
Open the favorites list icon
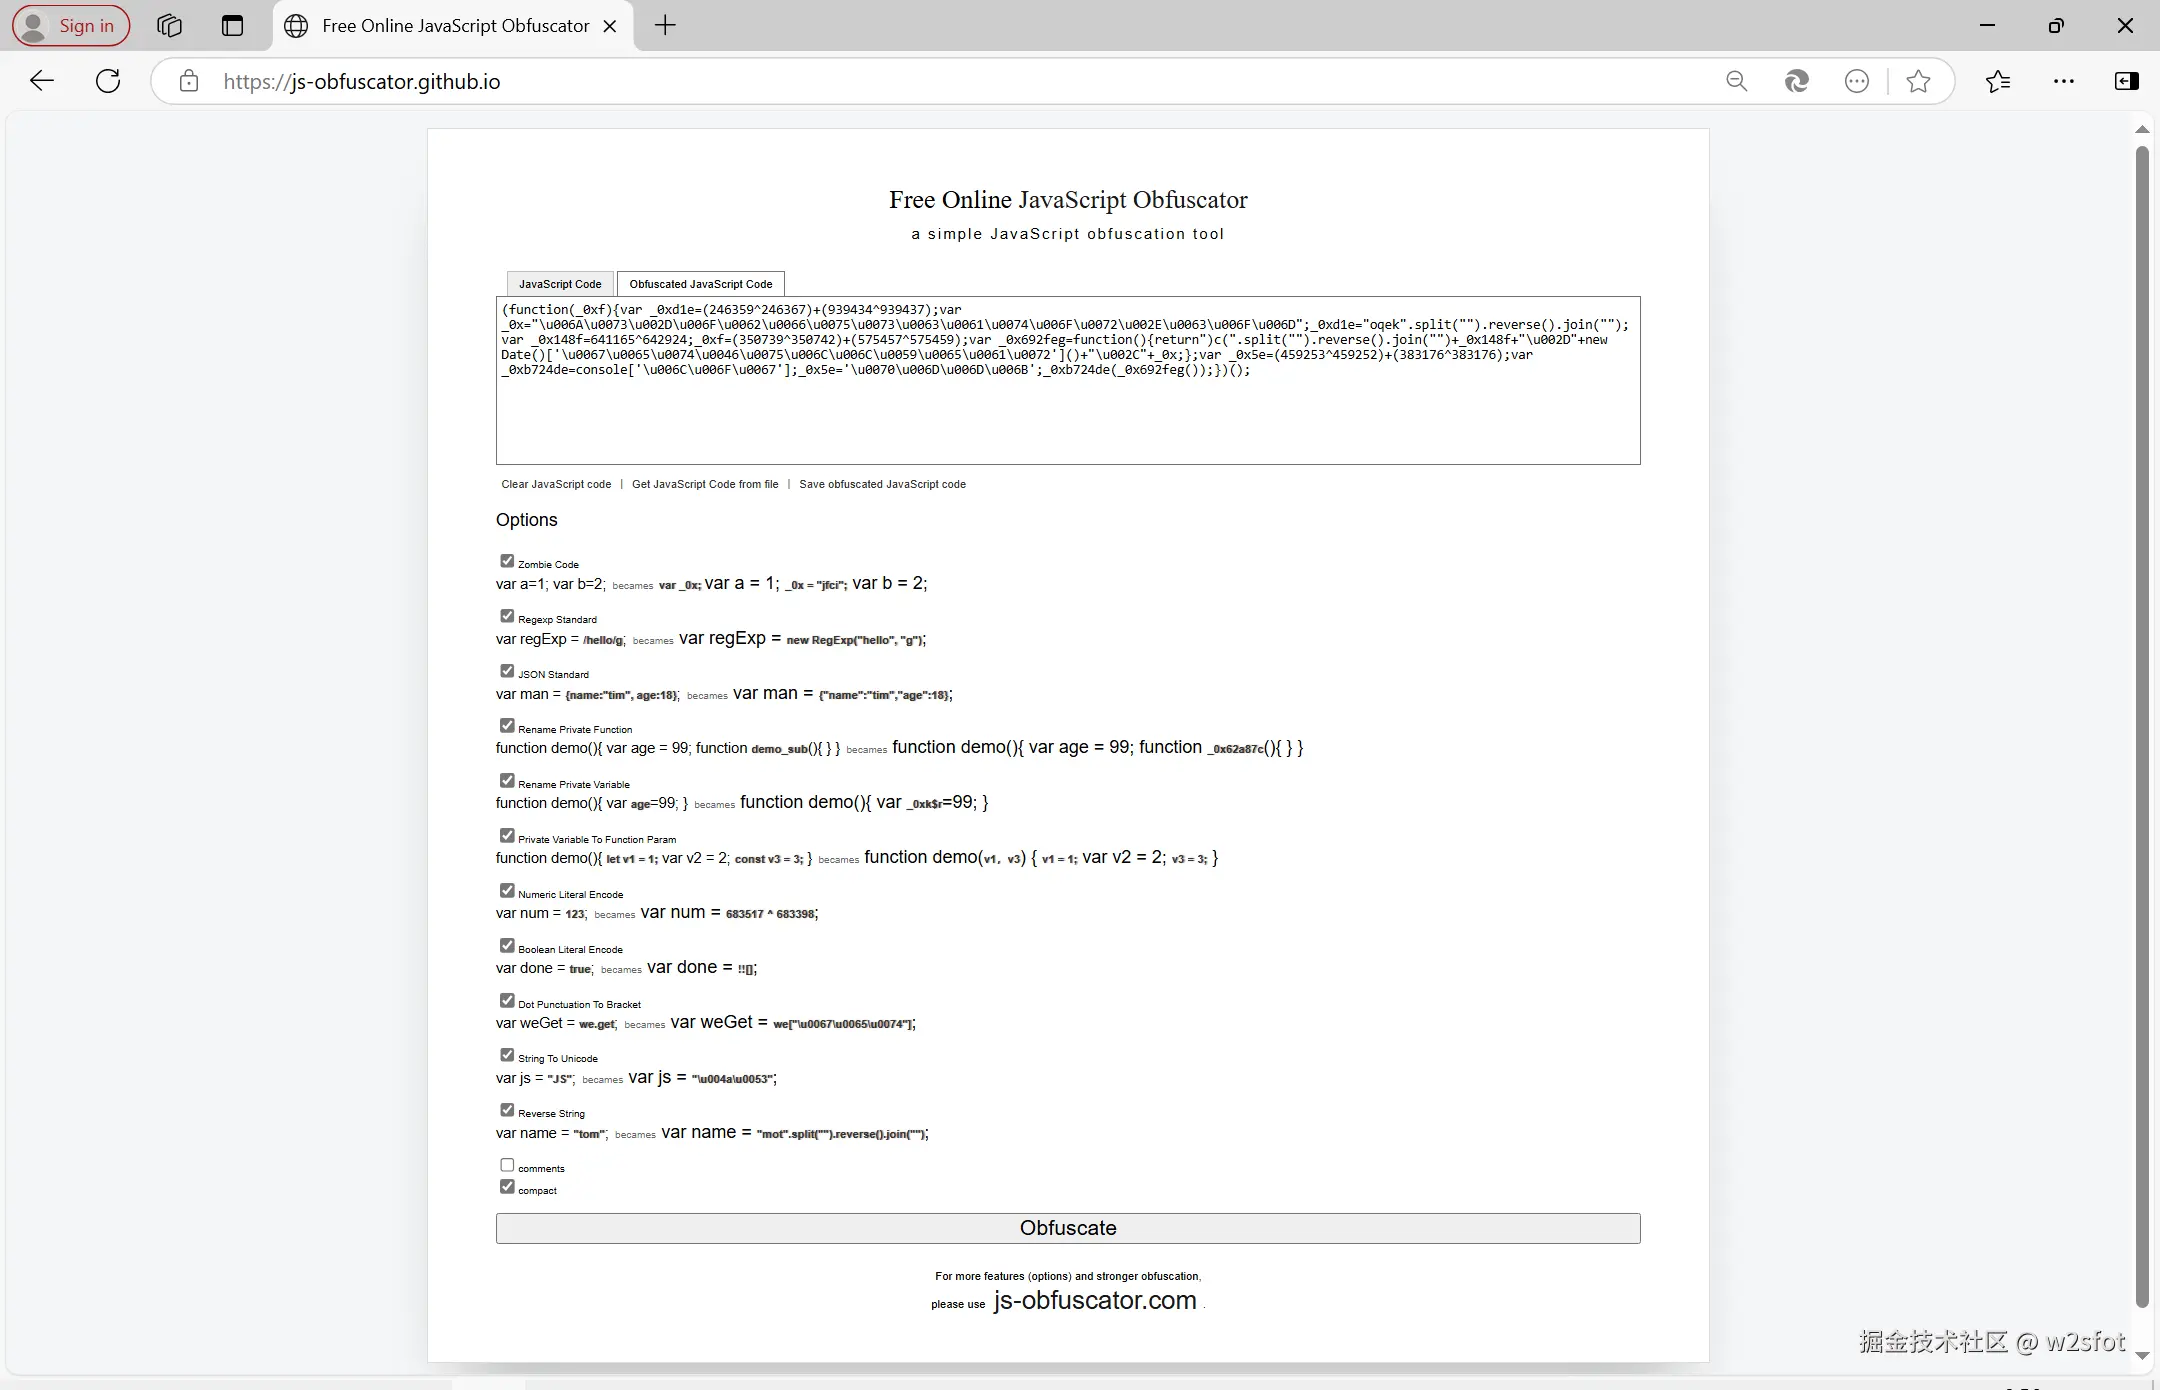point(1998,81)
